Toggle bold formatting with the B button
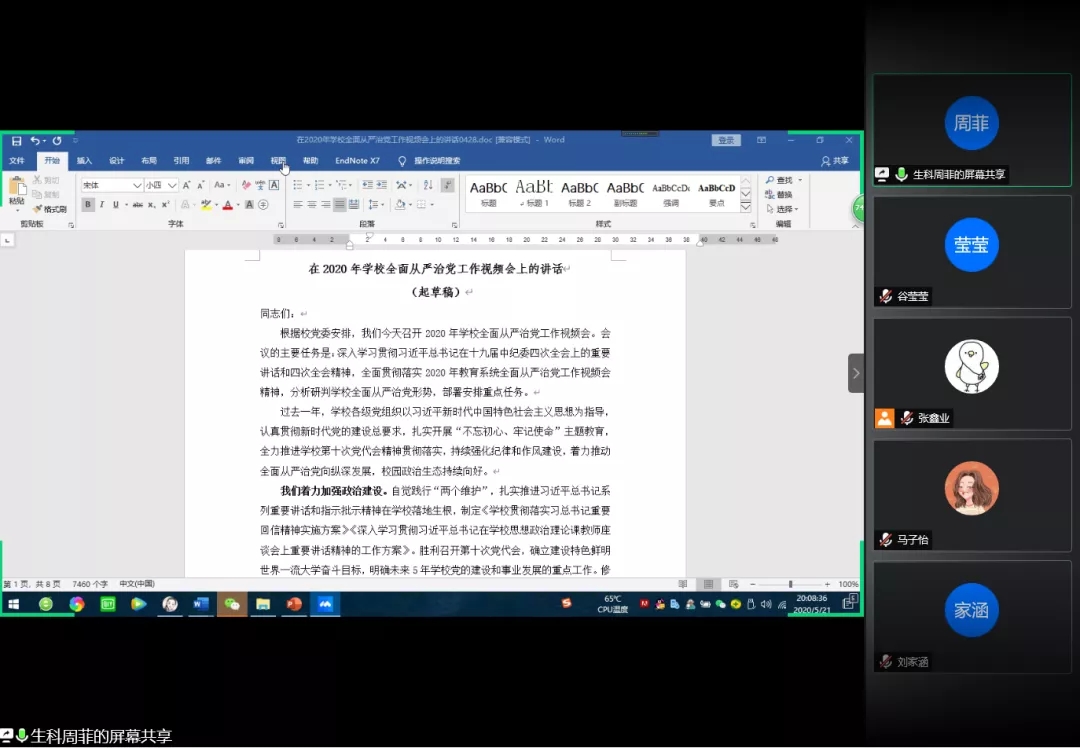 88,205
